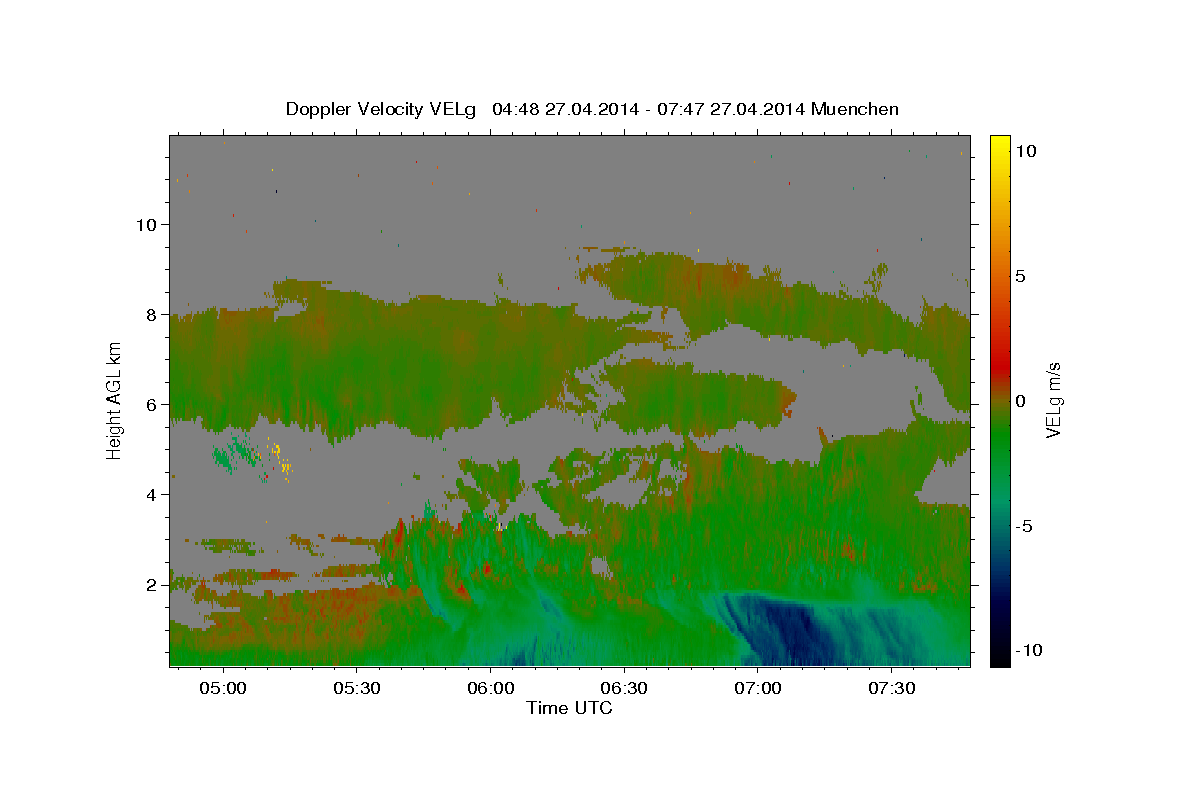The height and width of the screenshot is (800, 1200).
Task: Click the yellow speckles near 05:10 at 5 km
Action: click(280, 458)
